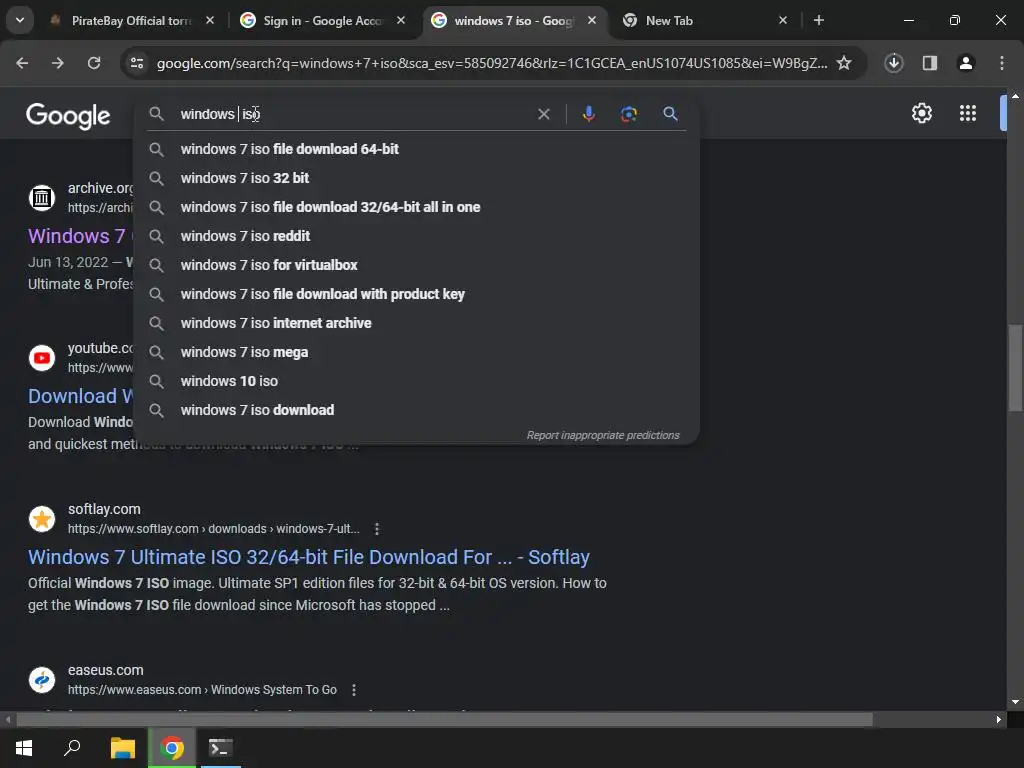This screenshot has width=1024, height=768.
Task: Select the windows 7 iso Google tab
Action: coord(514,21)
